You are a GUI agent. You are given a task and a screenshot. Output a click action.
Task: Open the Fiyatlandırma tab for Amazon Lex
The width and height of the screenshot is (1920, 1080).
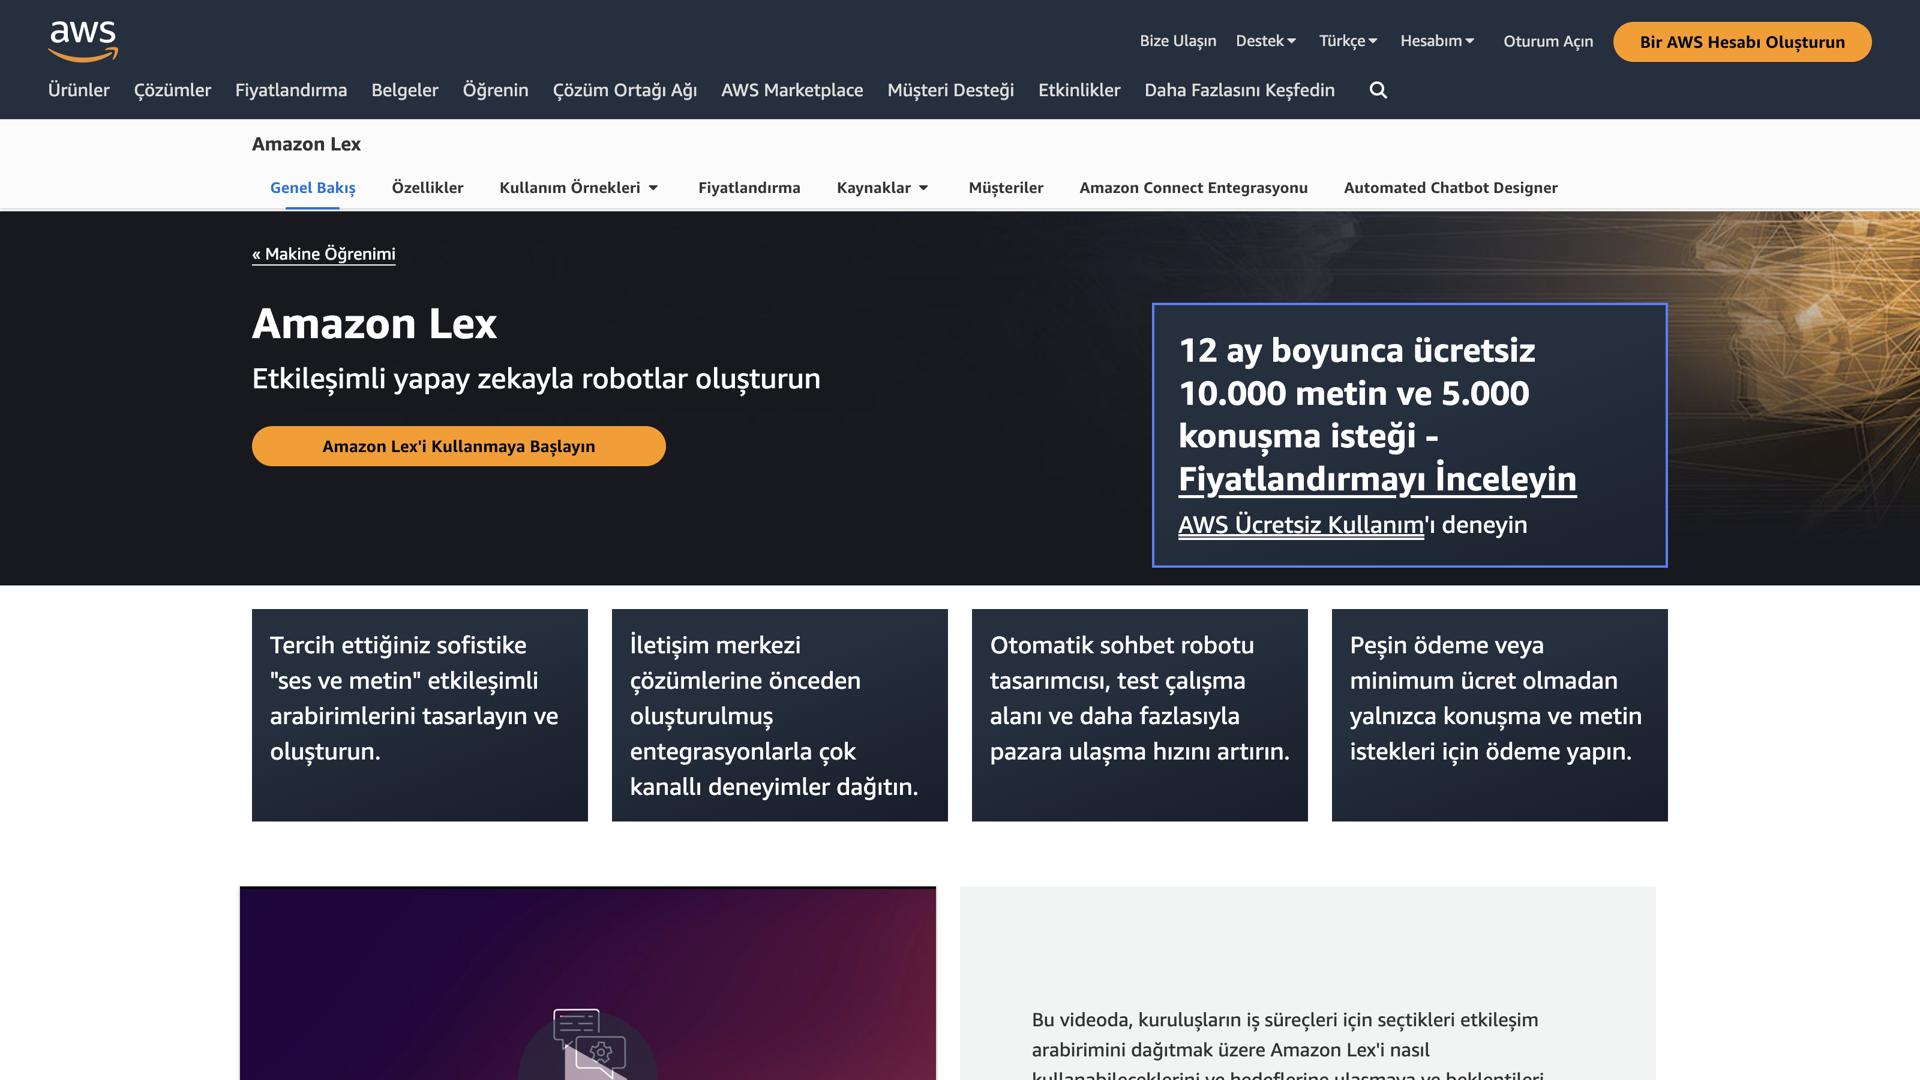click(x=749, y=187)
